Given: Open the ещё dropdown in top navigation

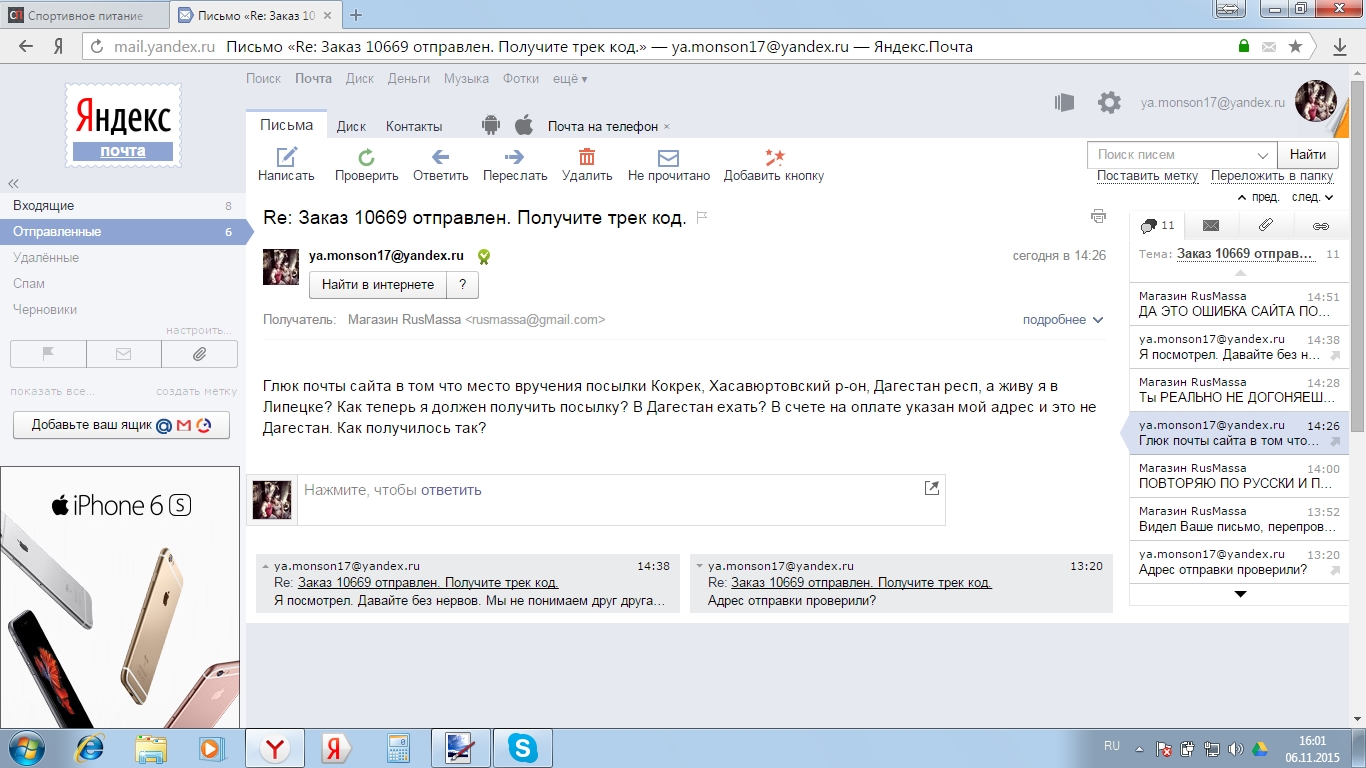Looking at the screenshot, I should tap(570, 79).
